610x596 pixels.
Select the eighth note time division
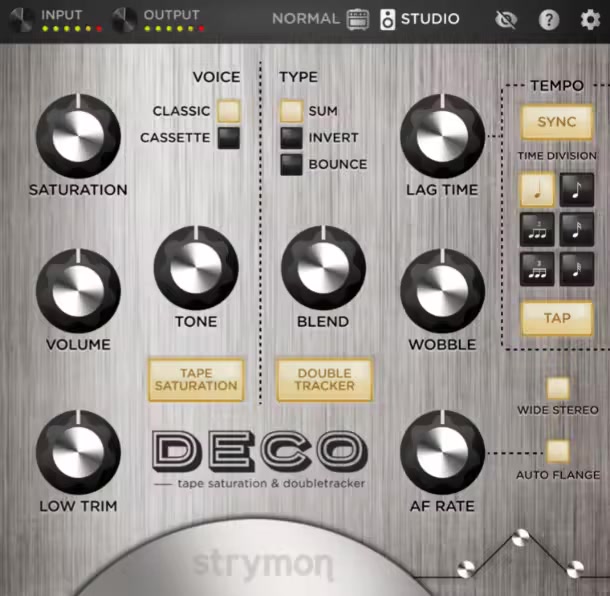pos(577,190)
